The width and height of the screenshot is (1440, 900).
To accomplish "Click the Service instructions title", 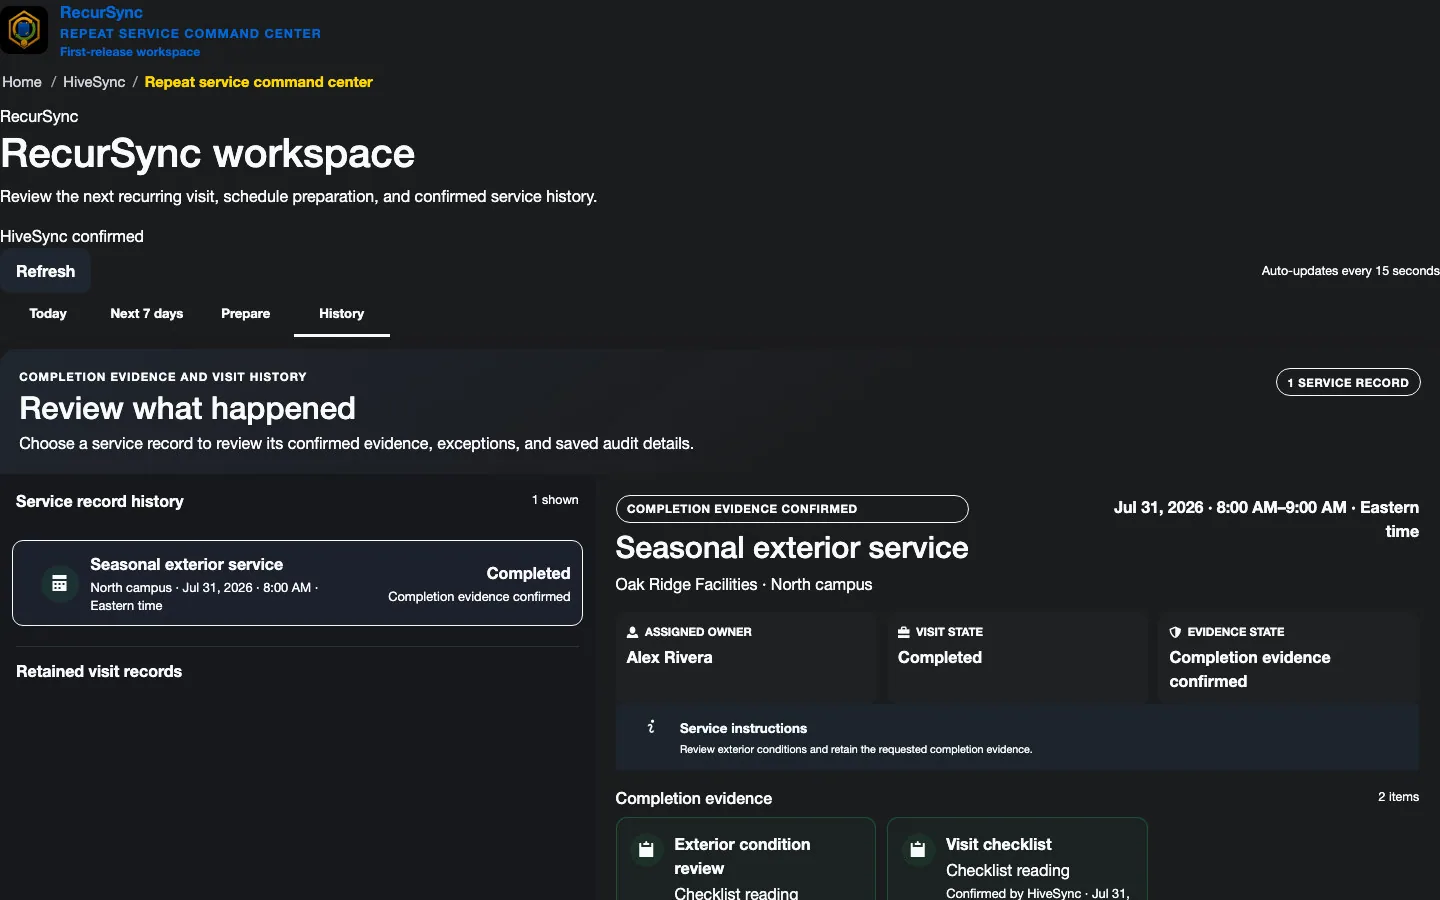I will 743,729.
